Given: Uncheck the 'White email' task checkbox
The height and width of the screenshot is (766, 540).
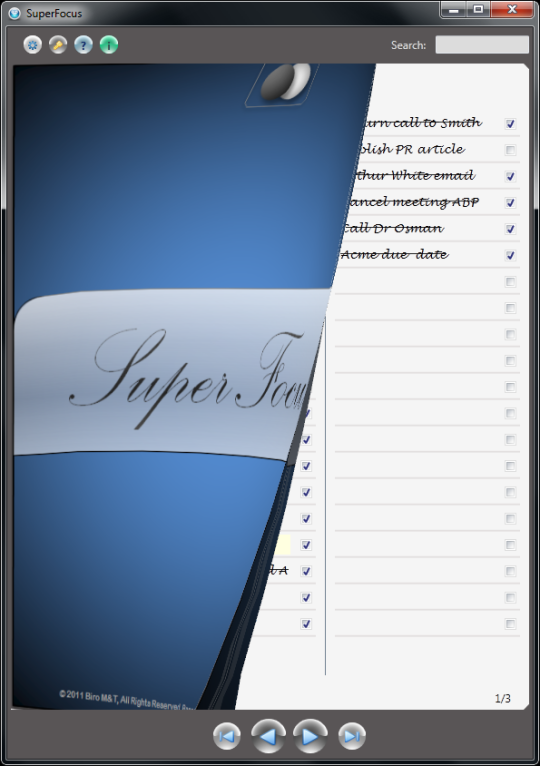Looking at the screenshot, I should click(x=511, y=176).
